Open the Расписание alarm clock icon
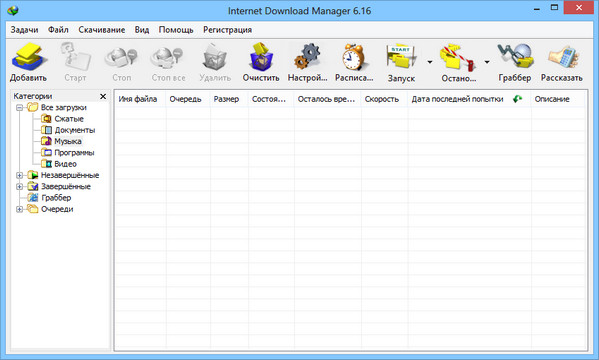Screen dimensions: 599x360 point(354,57)
